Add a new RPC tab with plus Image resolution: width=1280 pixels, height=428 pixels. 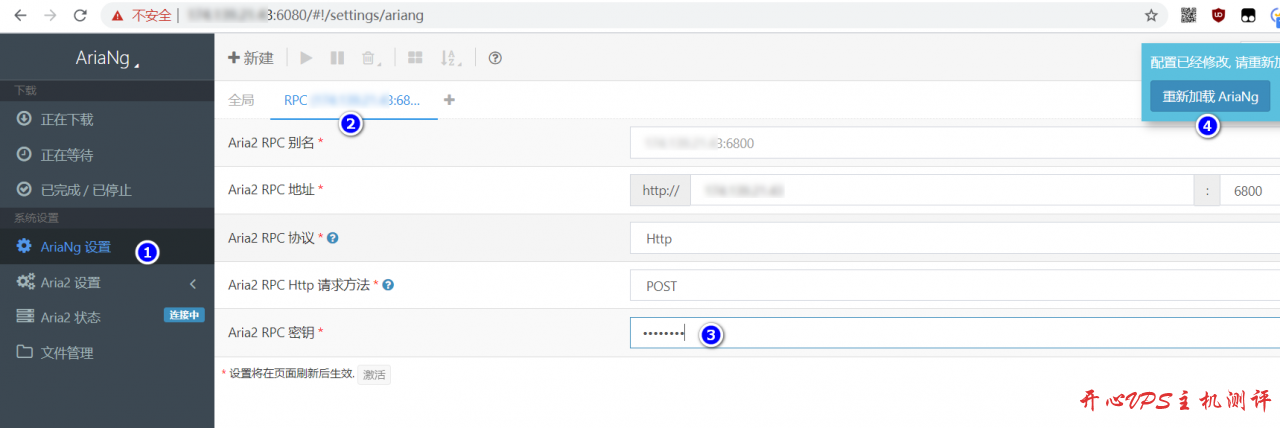click(x=449, y=100)
